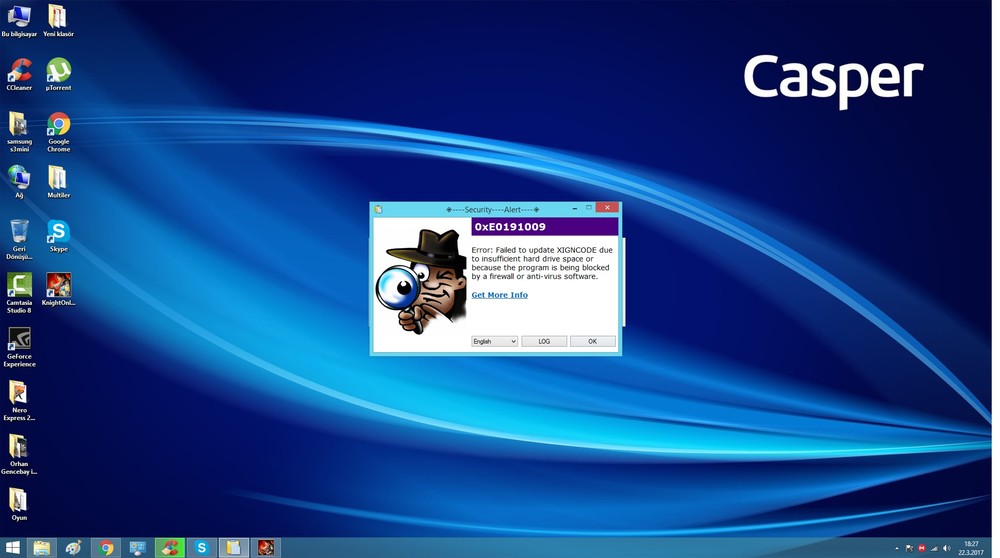
Task: Open the language dropdown showing English
Action: pyautogui.click(x=494, y=341)
